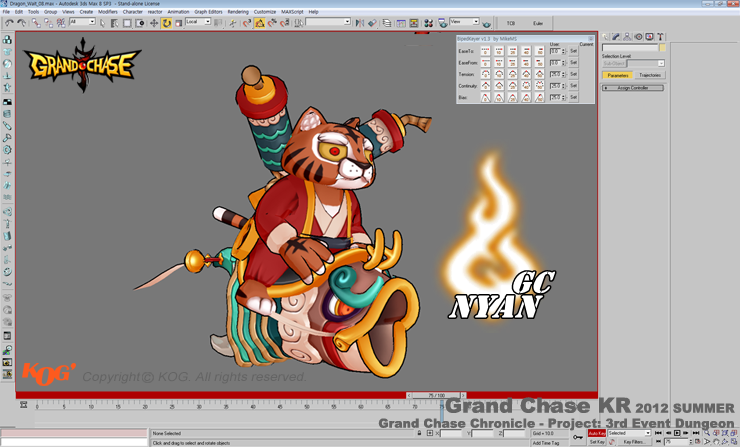Expand the Assign Controller rollout
Viewport: 740px width, 447px height.
click(633, 88)
